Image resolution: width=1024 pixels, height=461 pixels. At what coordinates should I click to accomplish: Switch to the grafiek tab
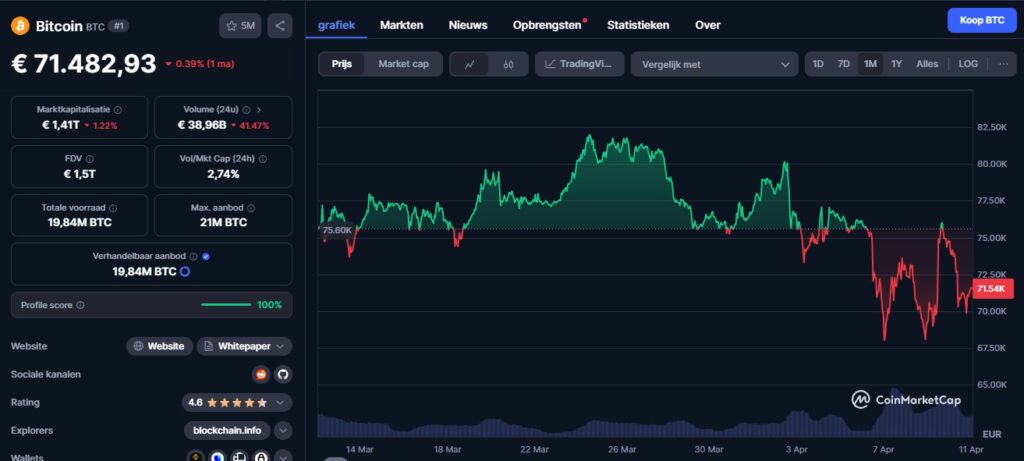(336, 25)
